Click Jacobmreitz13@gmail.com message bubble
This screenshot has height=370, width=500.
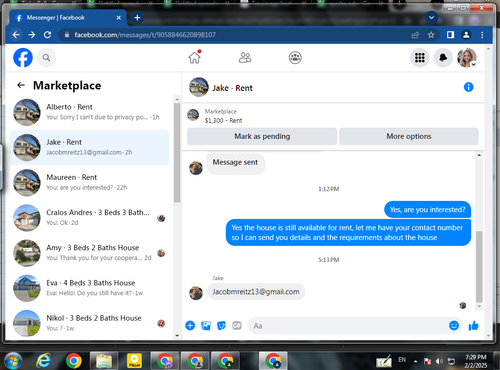[256, 292]
